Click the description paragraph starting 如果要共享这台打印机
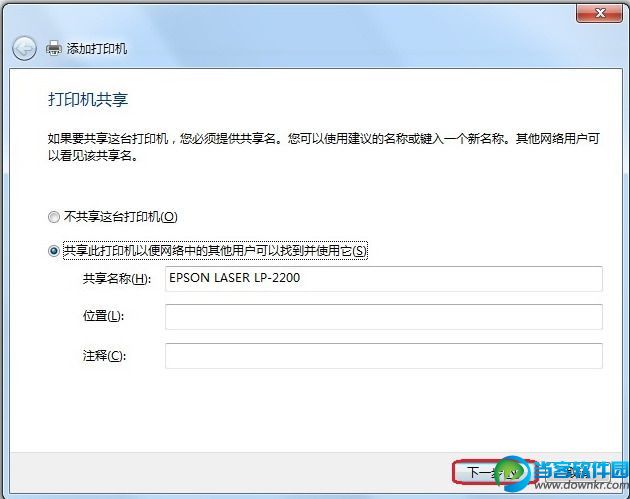630x499 pixels. click(323, 147)
